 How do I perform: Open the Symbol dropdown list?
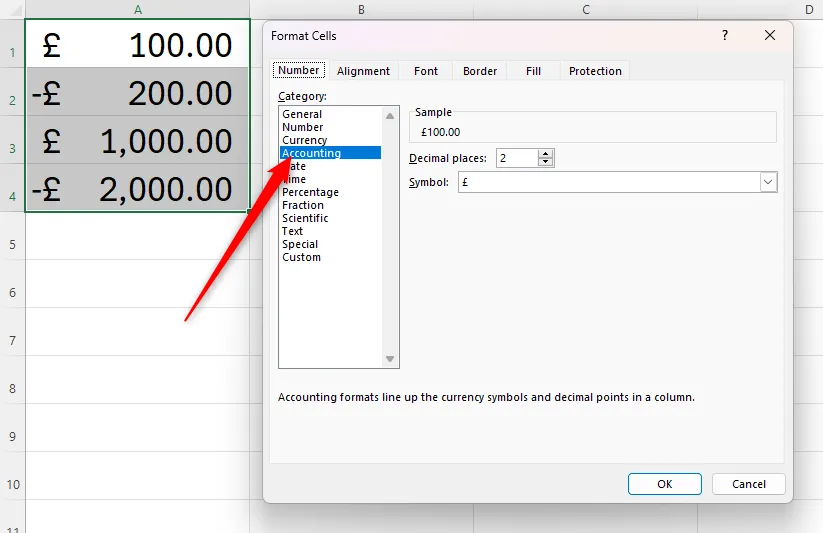(x=768, y=182)
